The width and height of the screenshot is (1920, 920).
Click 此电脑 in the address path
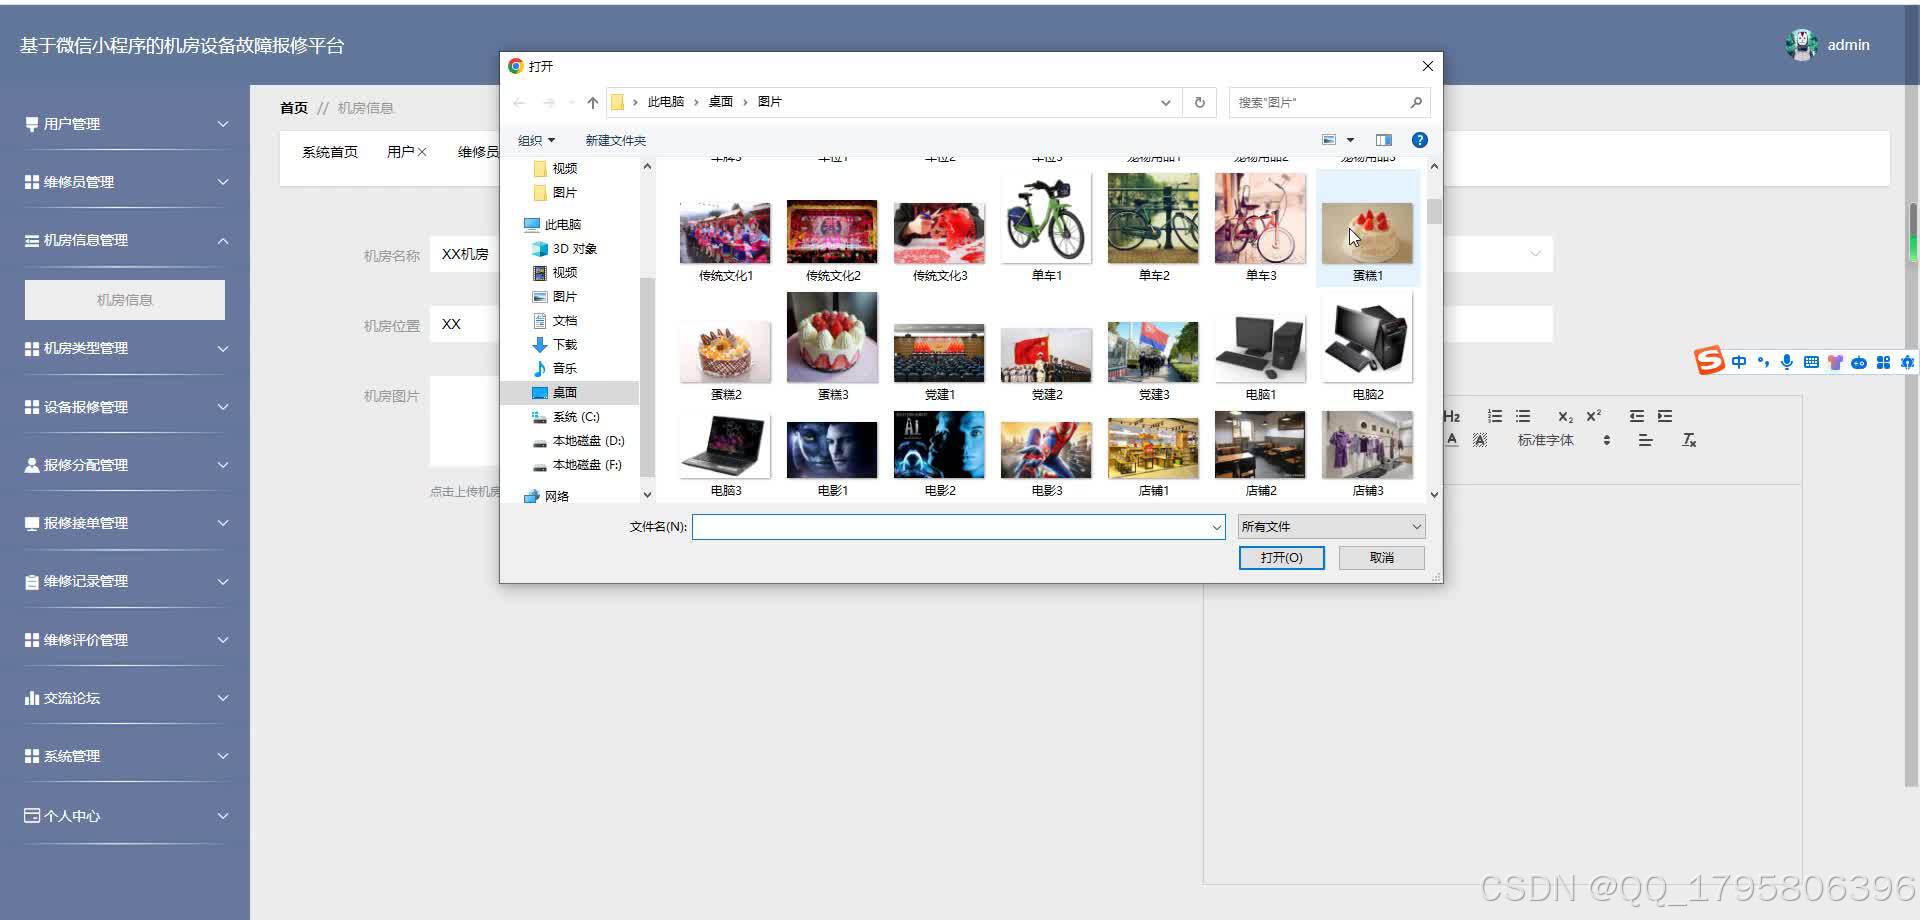pyautogui.click(x=665, y=102)
